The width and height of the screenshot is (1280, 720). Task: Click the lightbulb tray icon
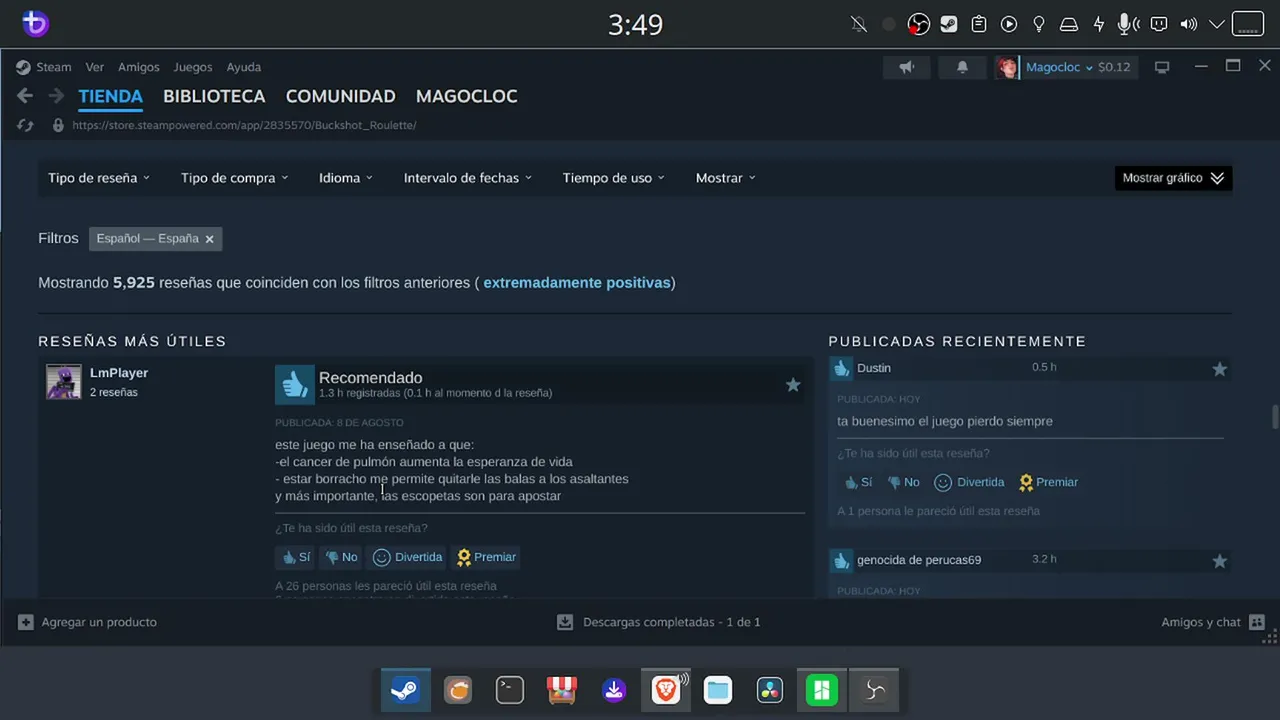click(x=1039, y=24)
